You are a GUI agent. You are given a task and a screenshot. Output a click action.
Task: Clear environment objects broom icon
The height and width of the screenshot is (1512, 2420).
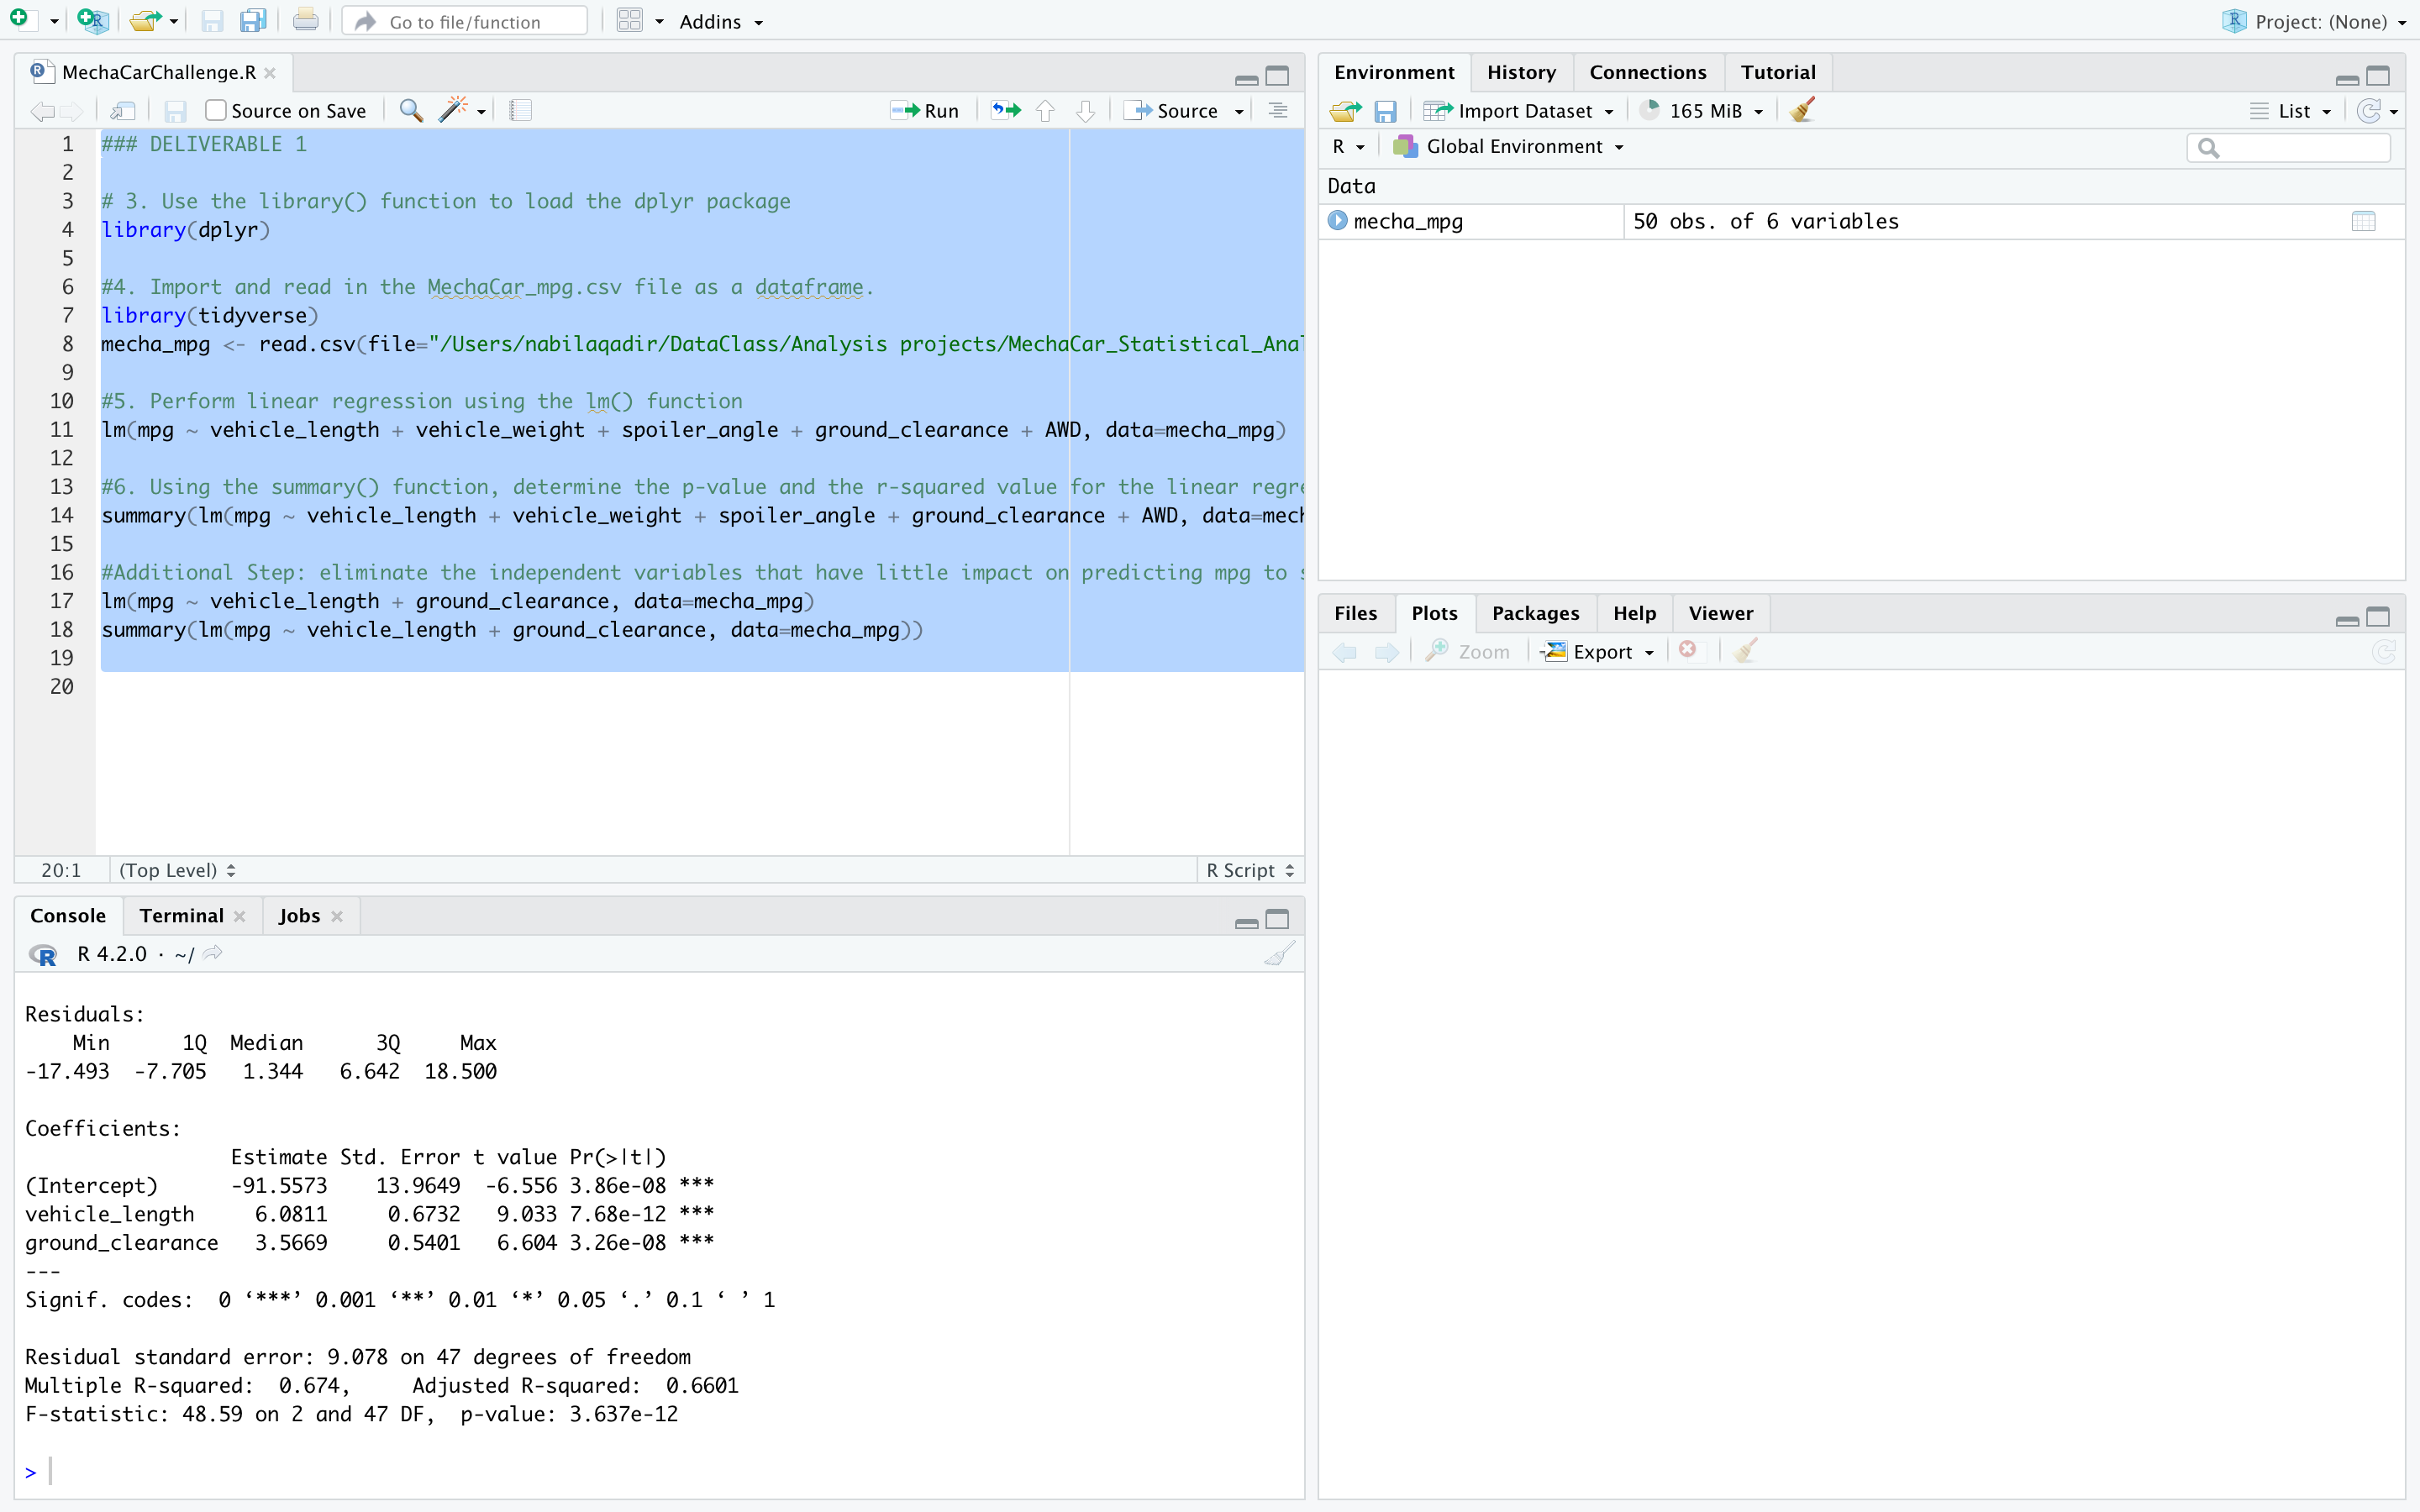[1802, 110]
